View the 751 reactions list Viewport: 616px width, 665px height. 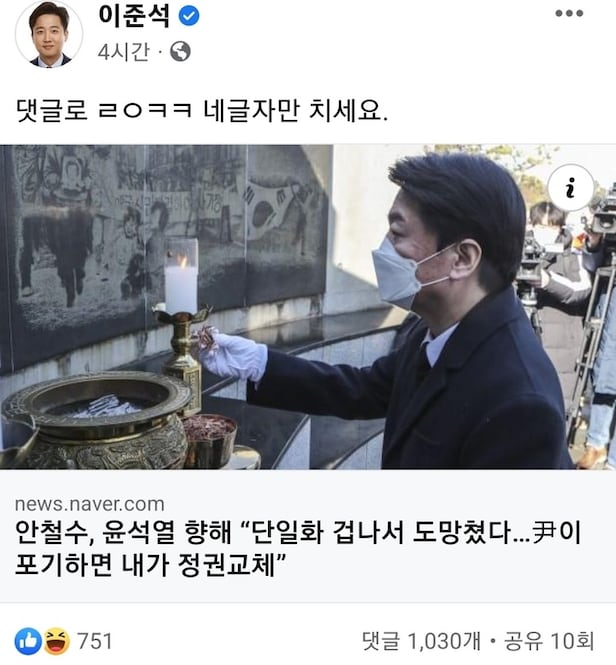[95, 641]
